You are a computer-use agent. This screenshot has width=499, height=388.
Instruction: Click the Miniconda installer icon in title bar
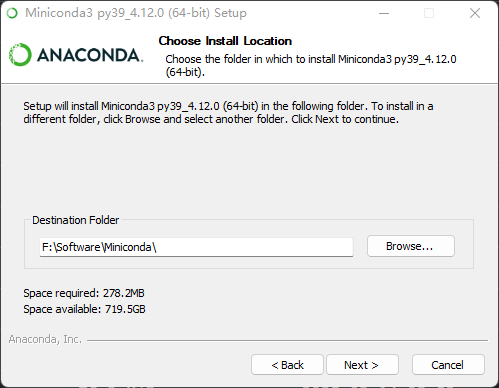click(x=12, y=13)
